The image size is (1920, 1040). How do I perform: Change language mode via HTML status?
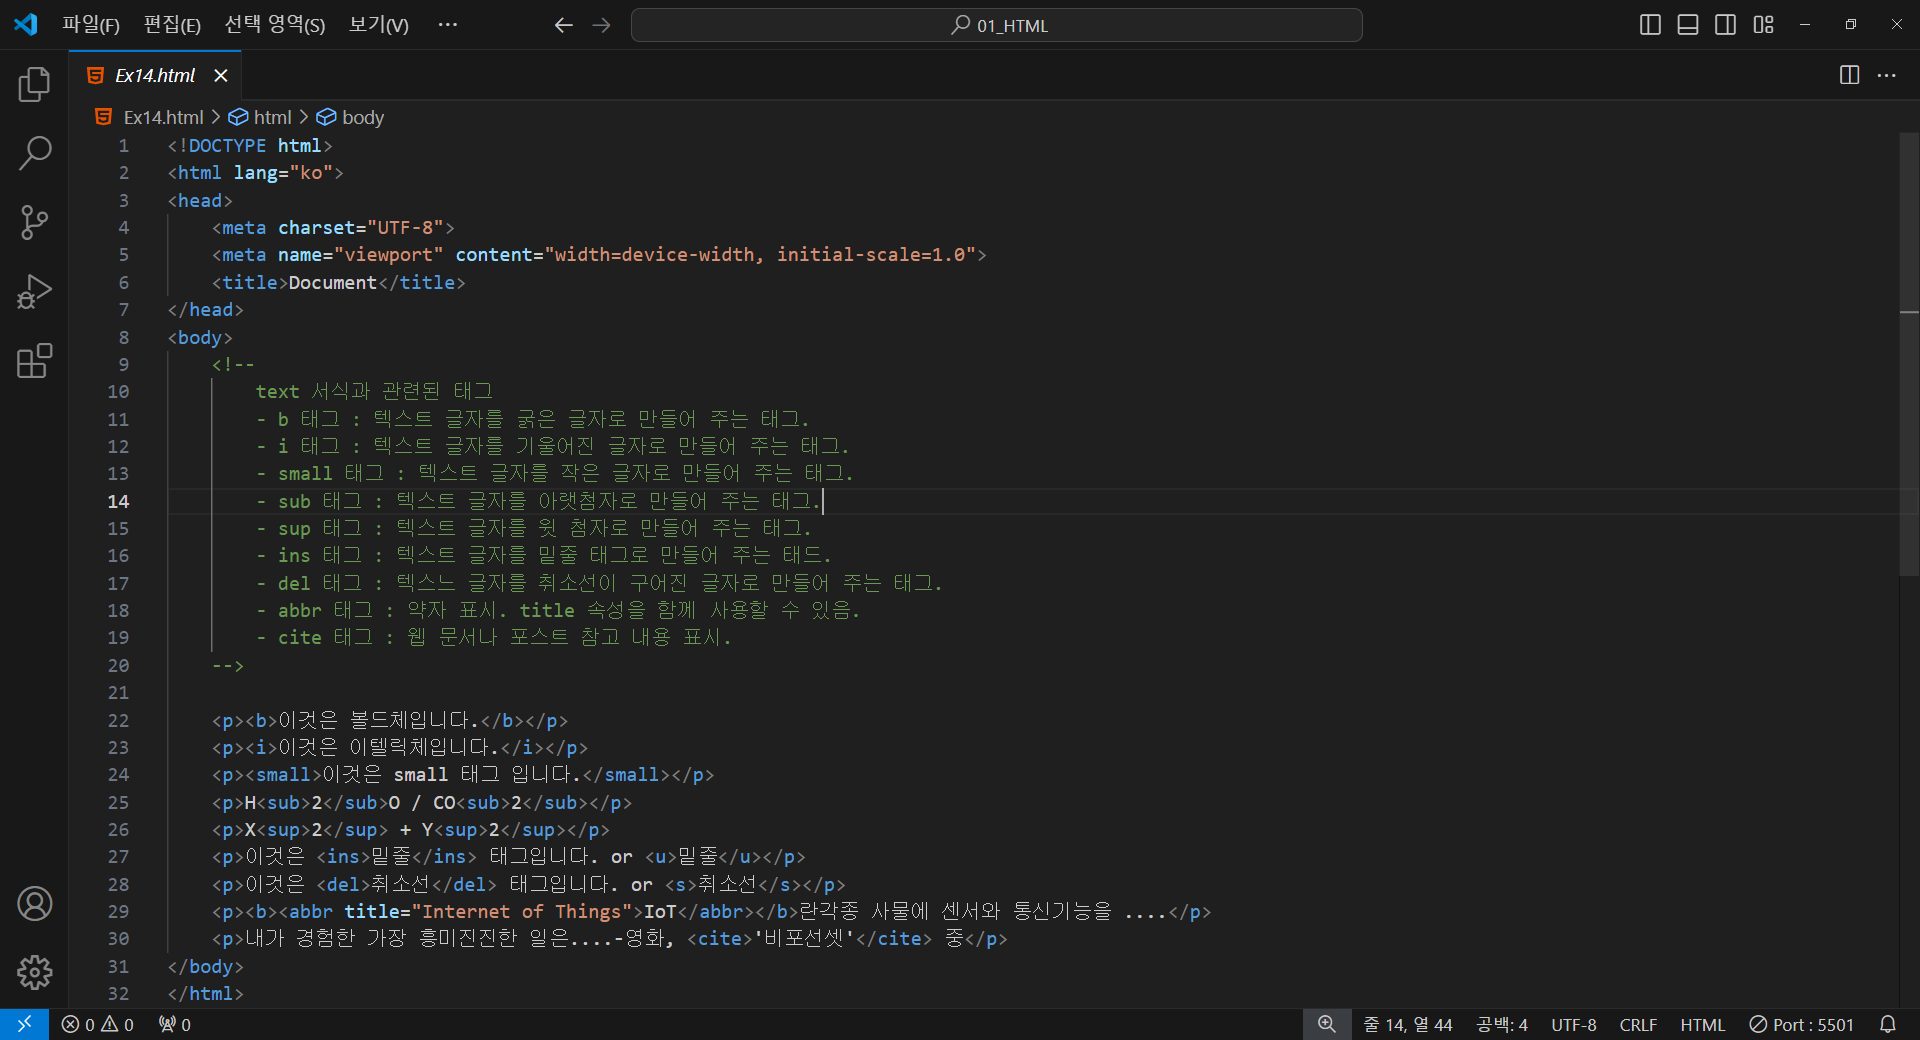1702,1025
